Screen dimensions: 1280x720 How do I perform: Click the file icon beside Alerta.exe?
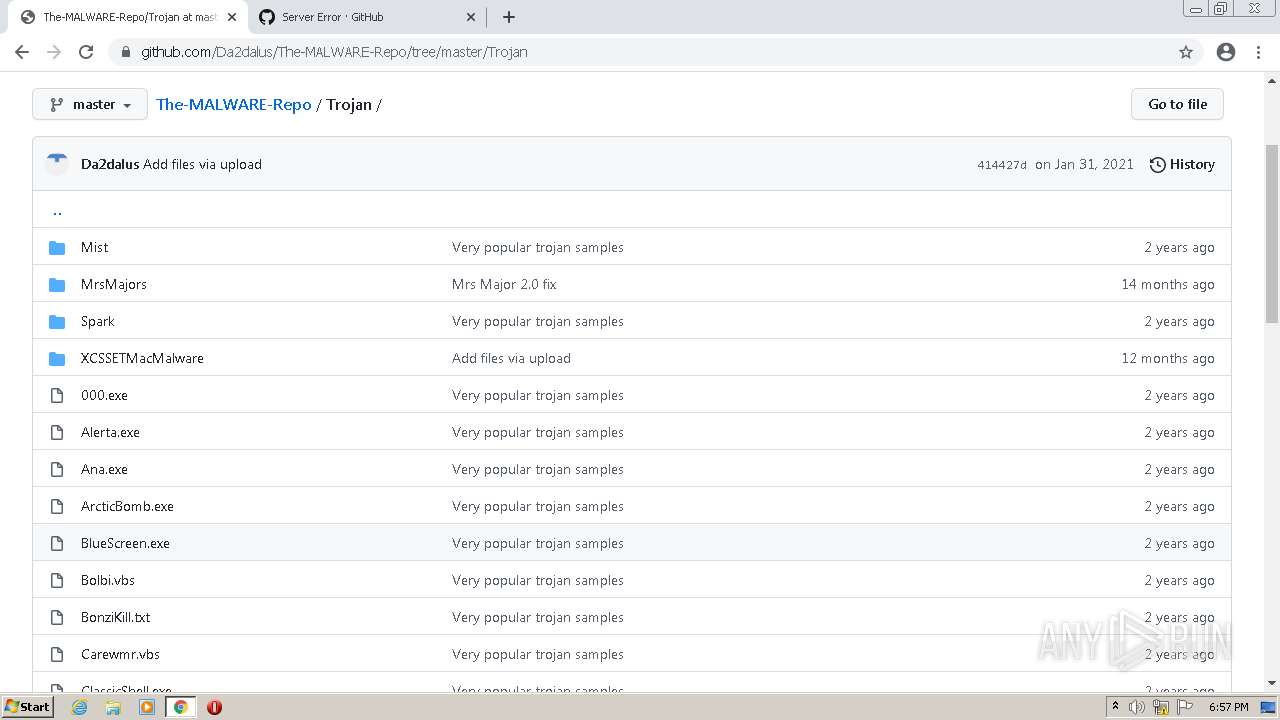pos(57,432)
